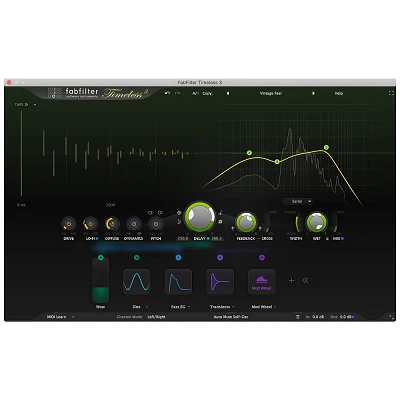Screen dimensions: 400x400
Task: Click the icon right of Feedback knob
Action: 260,228
